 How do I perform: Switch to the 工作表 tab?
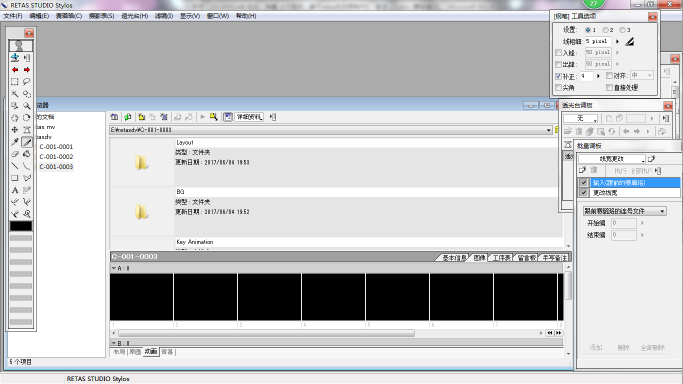pyautogui.click(x=501, y=258)
